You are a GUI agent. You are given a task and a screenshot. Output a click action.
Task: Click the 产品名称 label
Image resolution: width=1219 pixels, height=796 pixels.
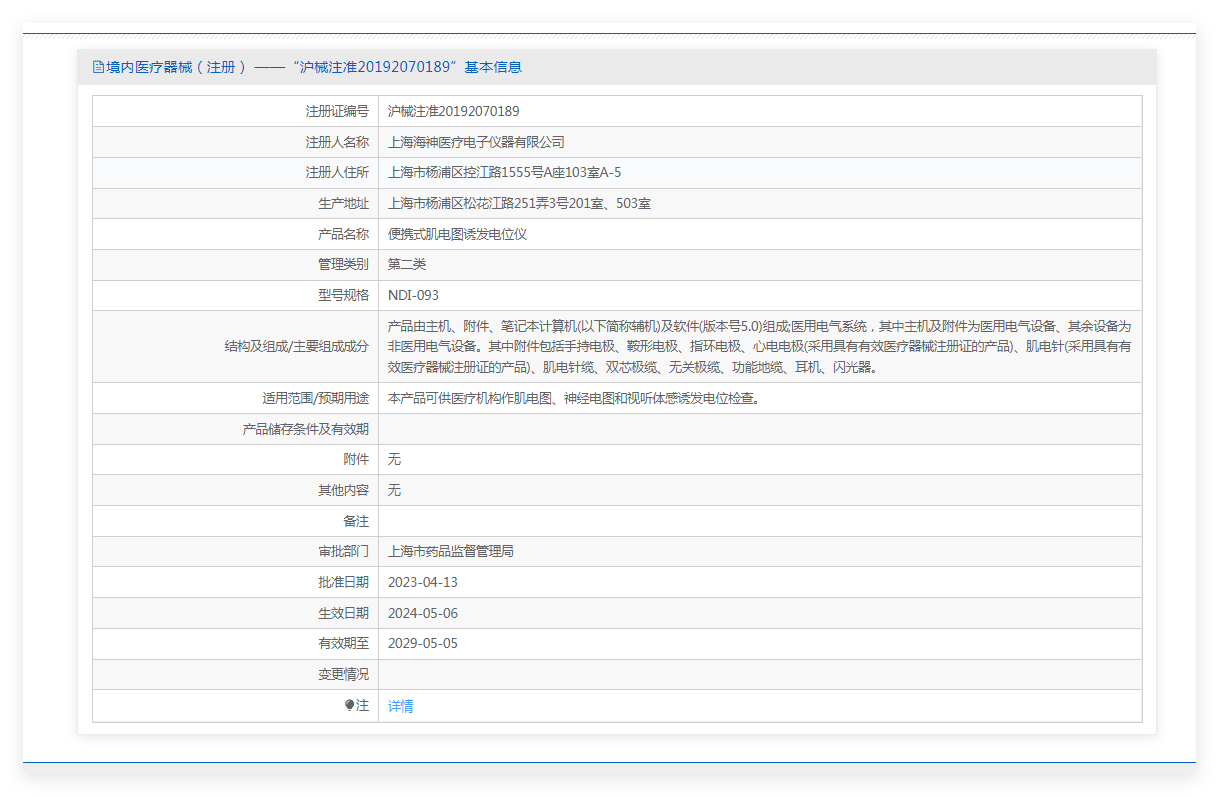(343, 234)
